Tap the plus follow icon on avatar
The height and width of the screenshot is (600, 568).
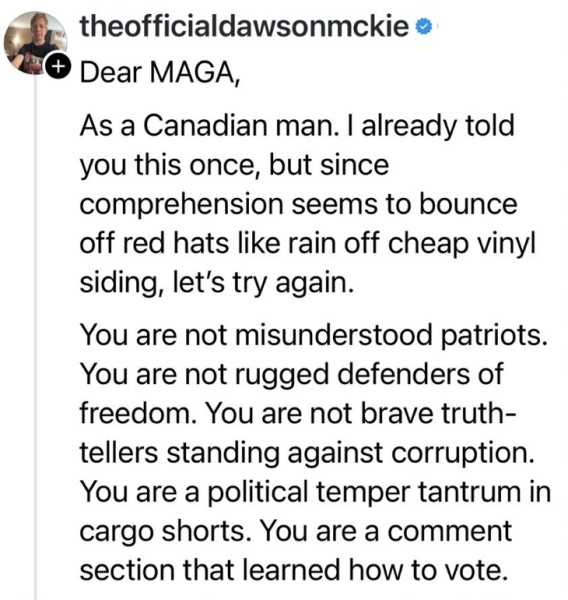(x=58, y=66)
